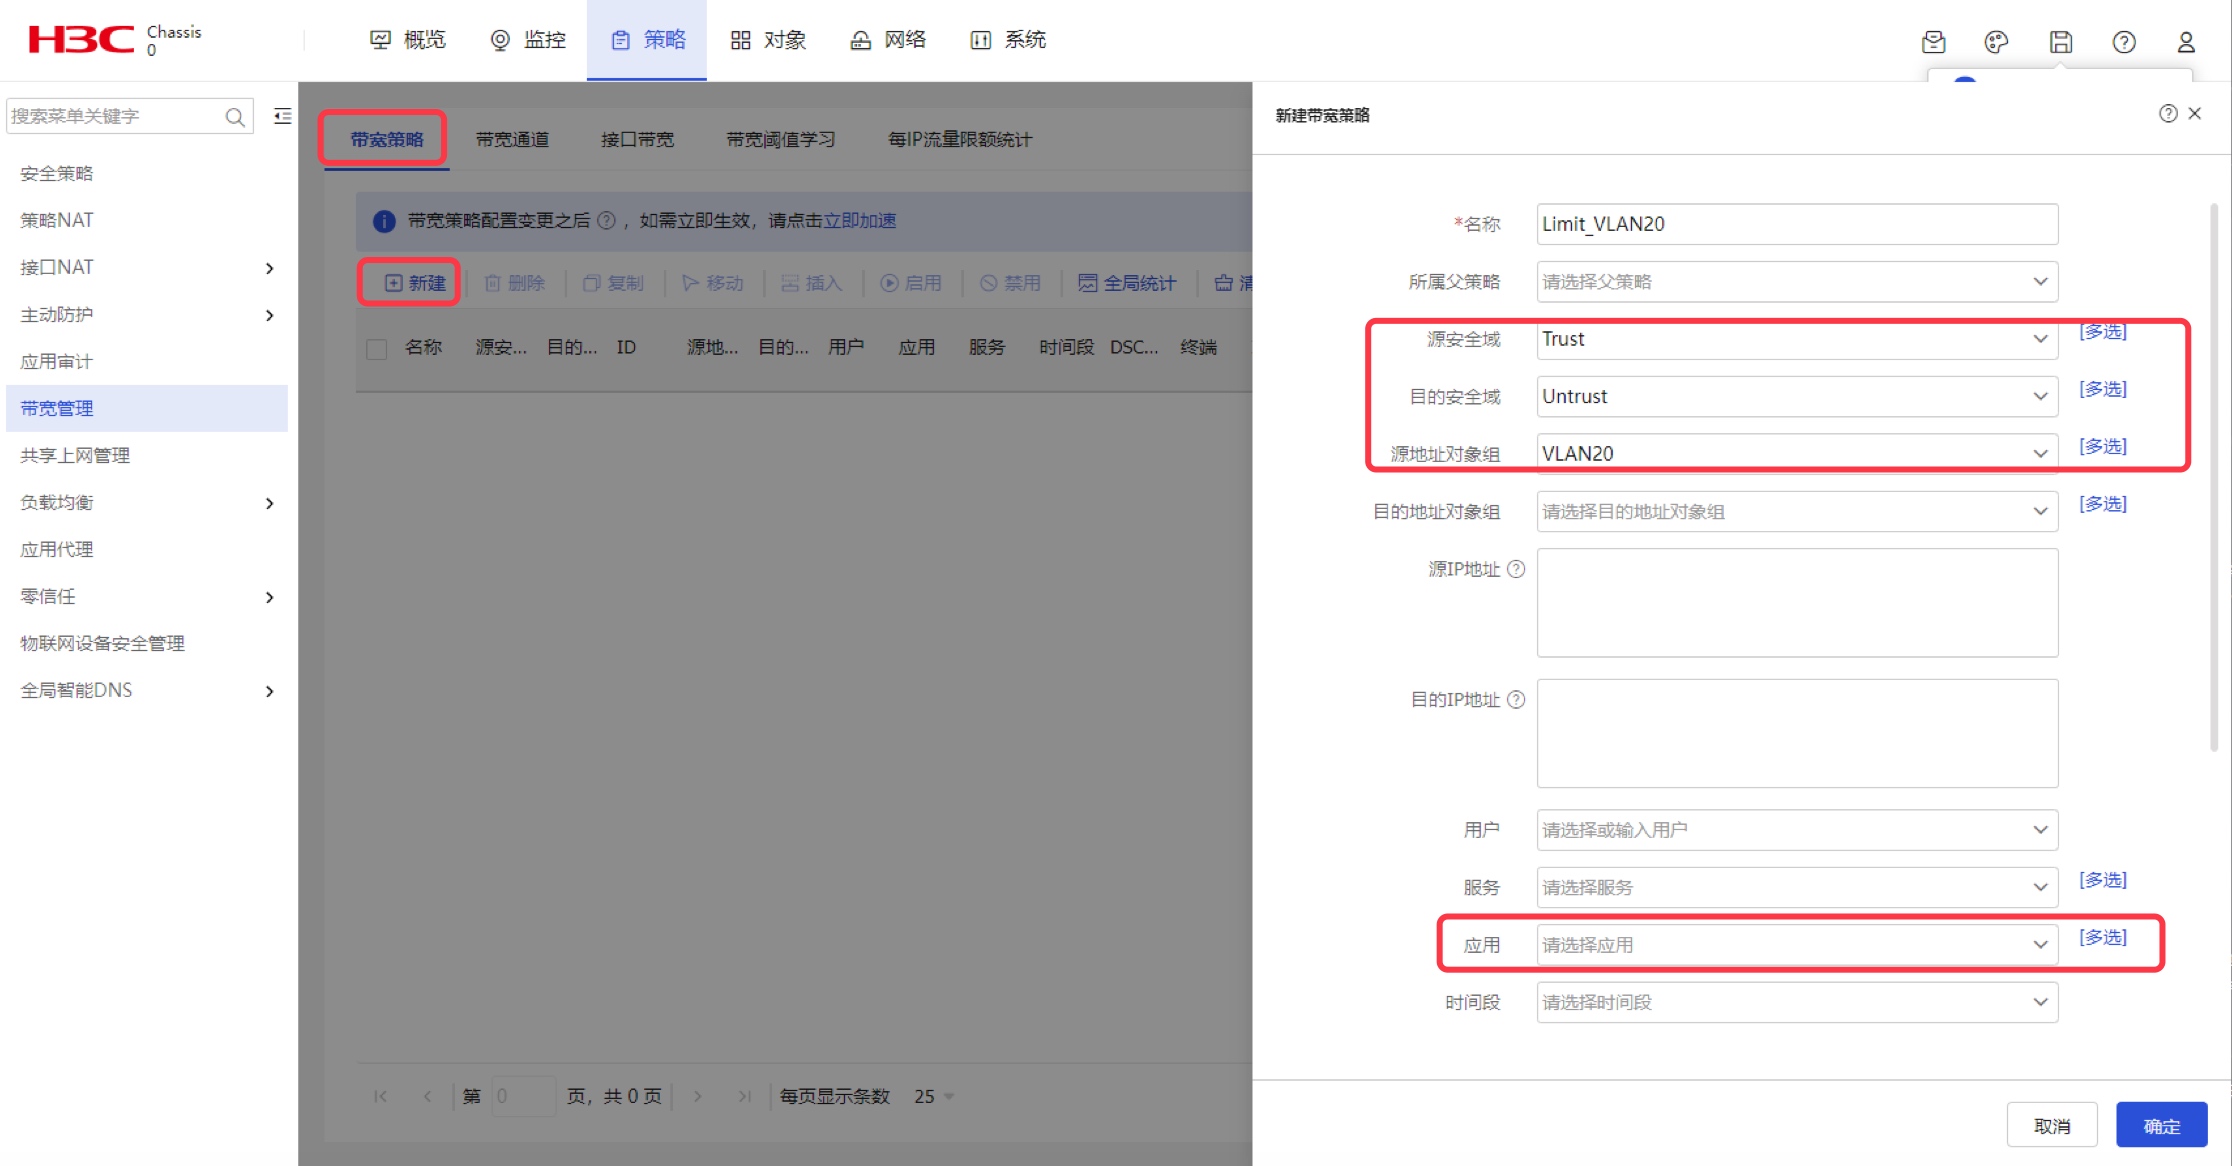This screenshot has width=2232, height=1166.
Task: Select the 每IP流量限额统计 tab
Action: [x=960, y=140]
